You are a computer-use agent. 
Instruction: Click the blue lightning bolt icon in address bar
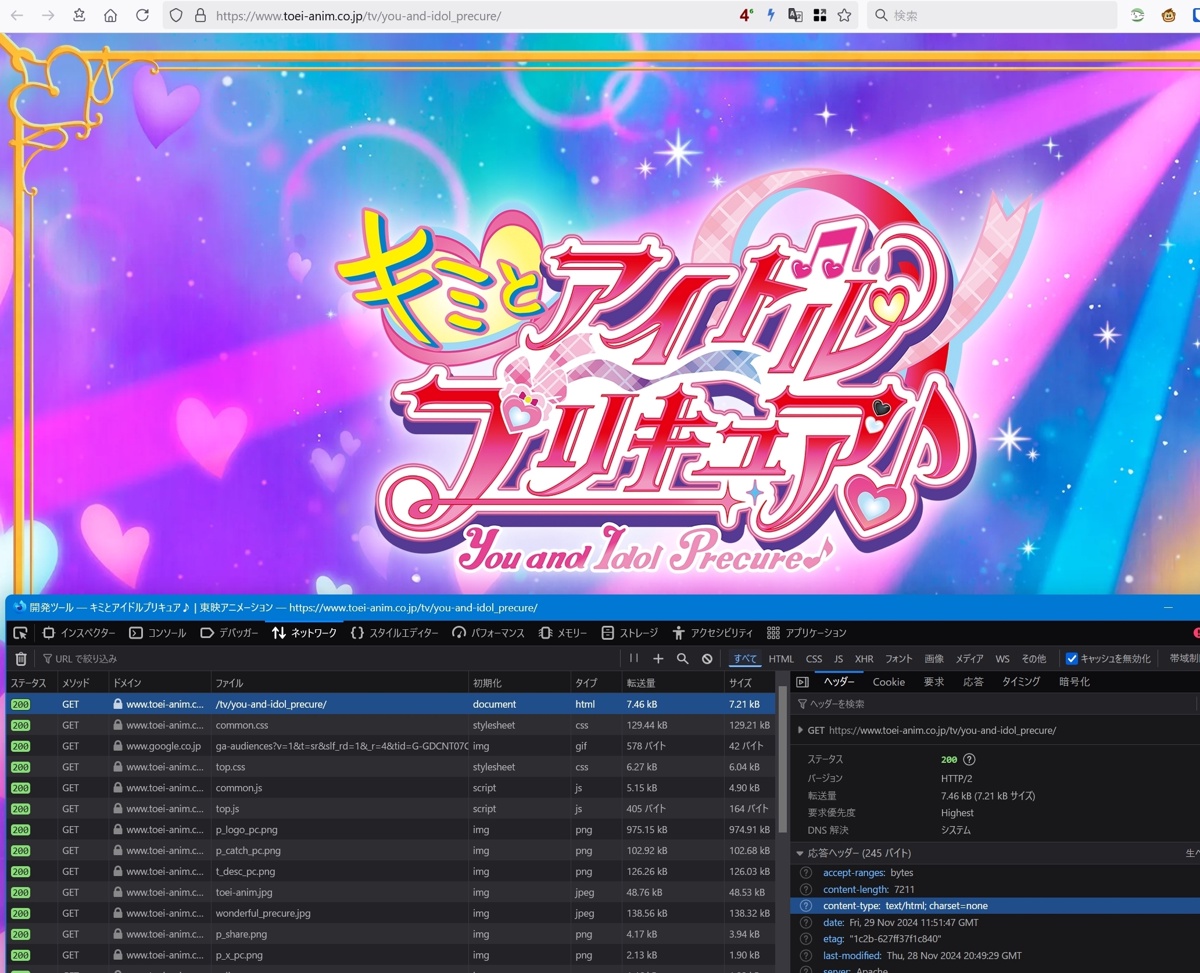(x=771, y=16)
